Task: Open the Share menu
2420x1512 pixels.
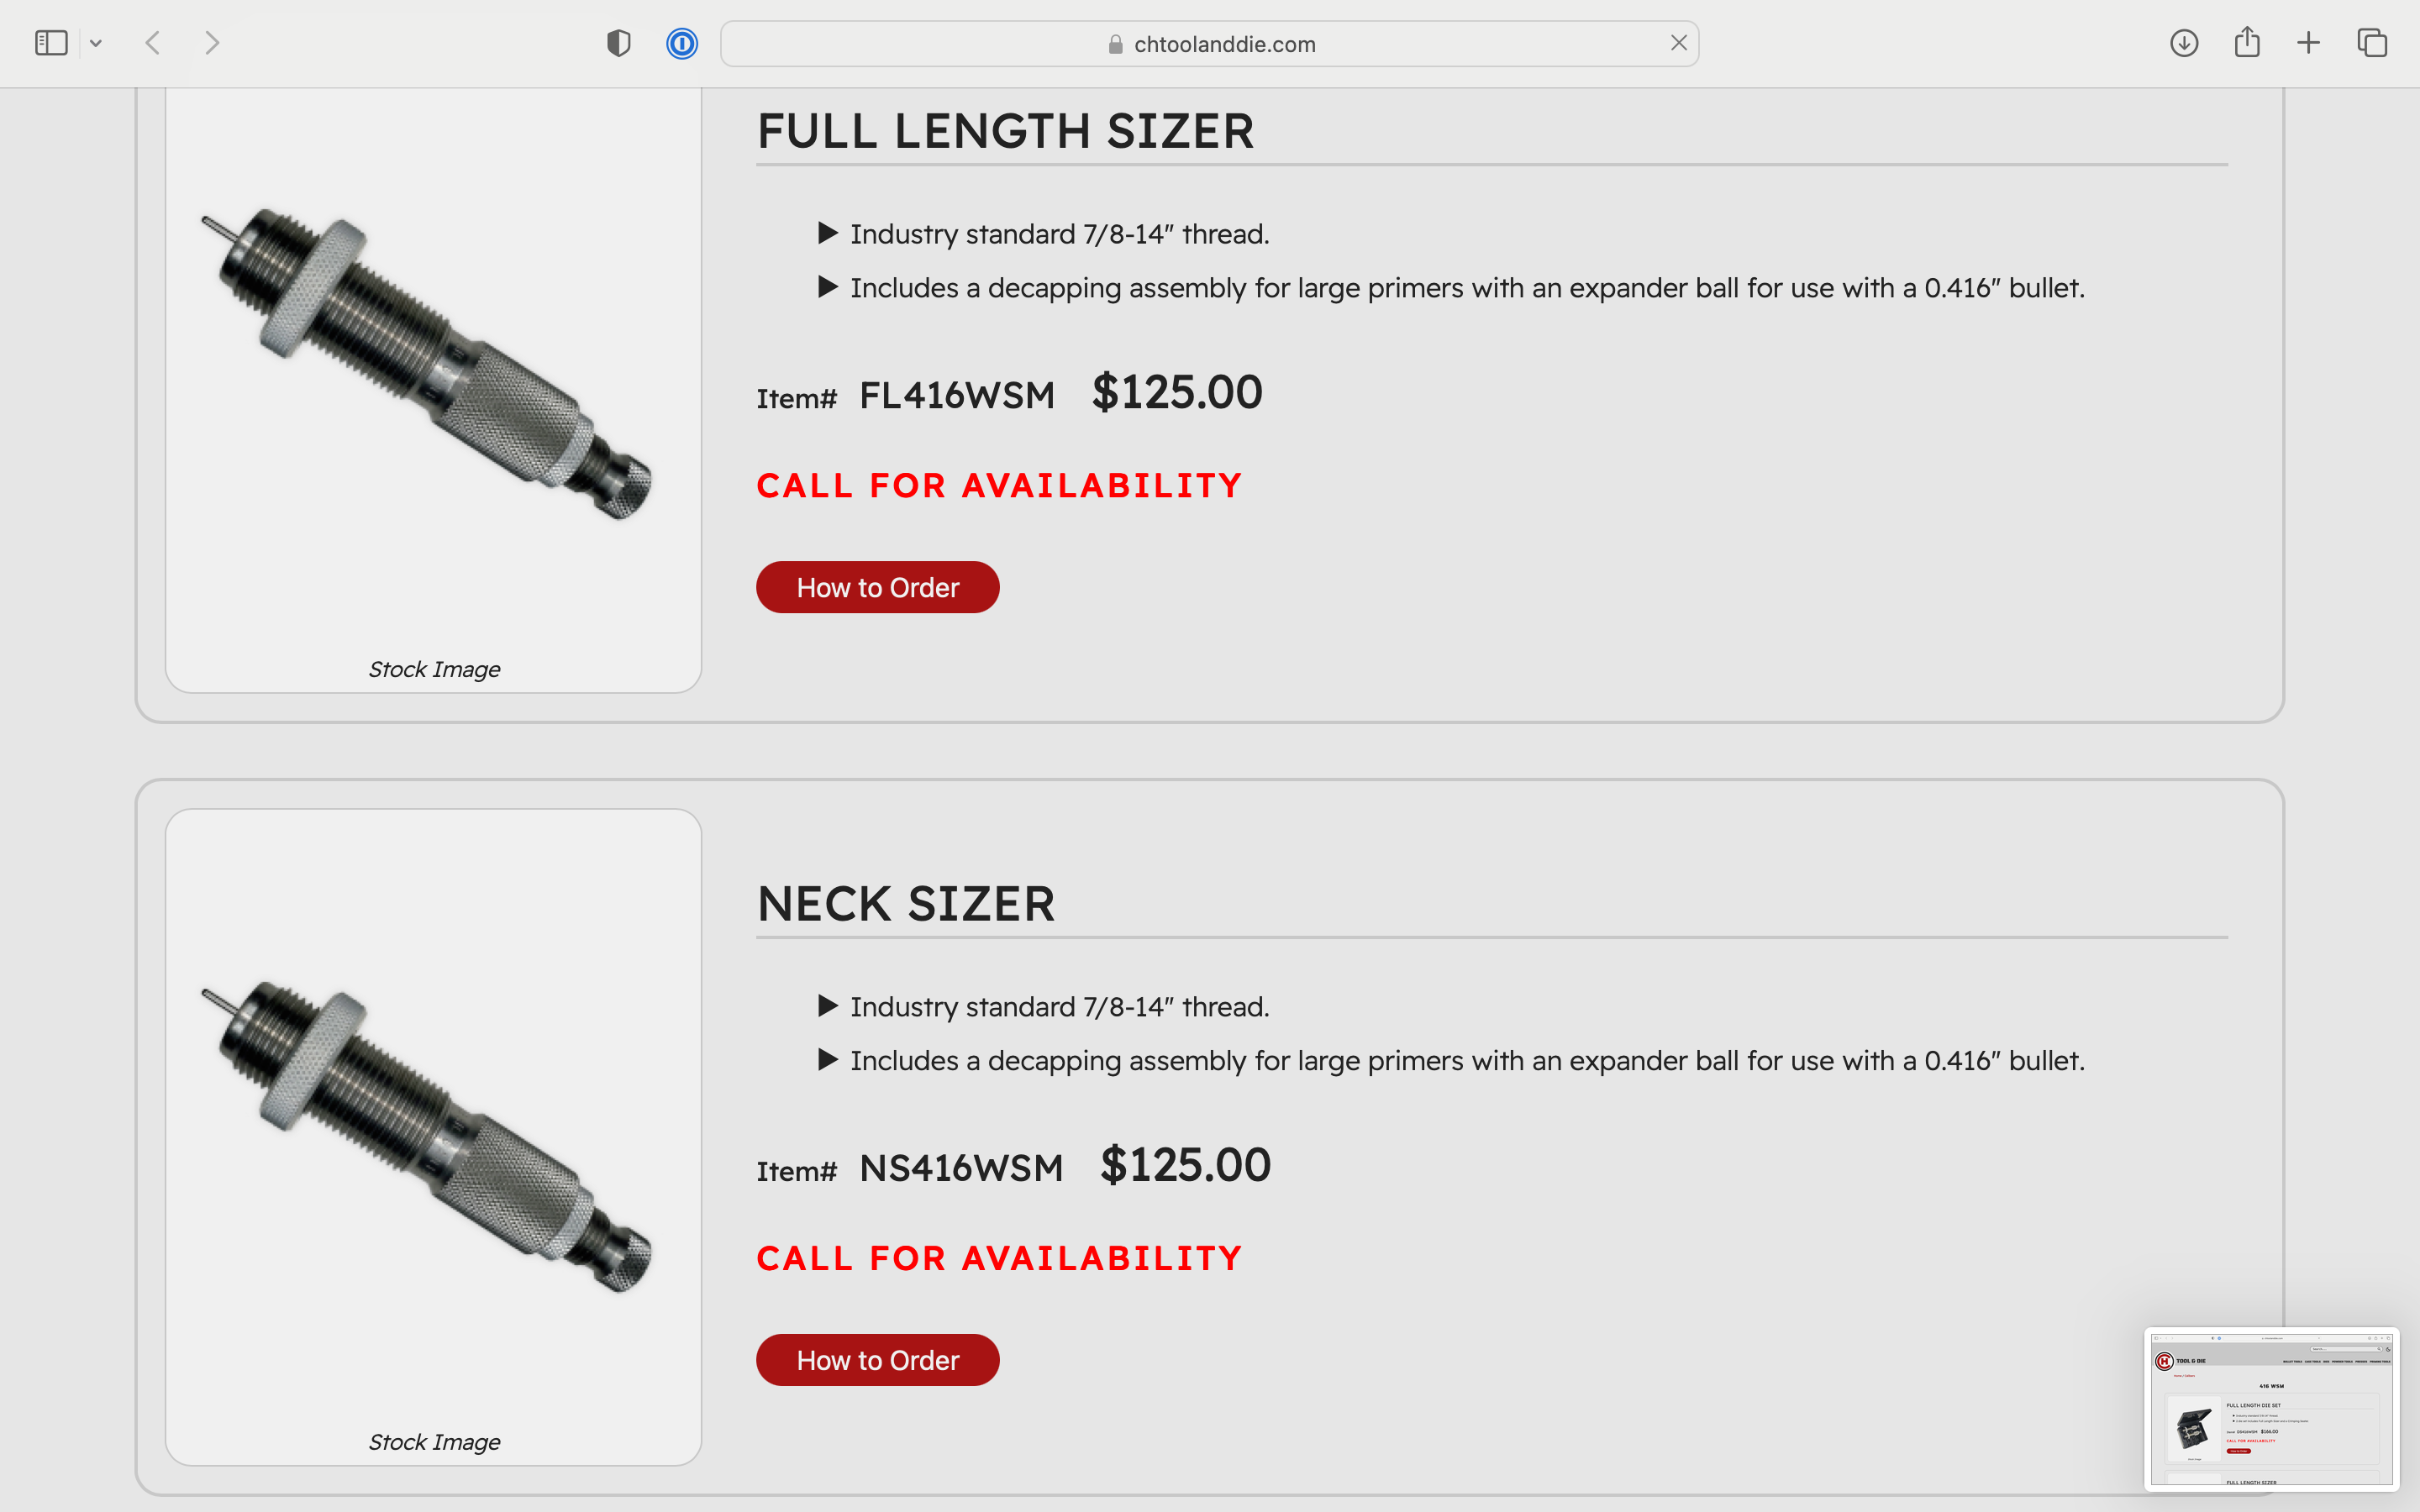Action: [2247, 43]
